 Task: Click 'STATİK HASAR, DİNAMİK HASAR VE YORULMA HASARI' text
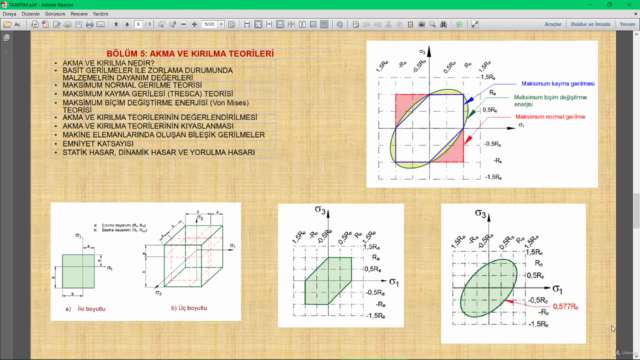pos(159,153)
